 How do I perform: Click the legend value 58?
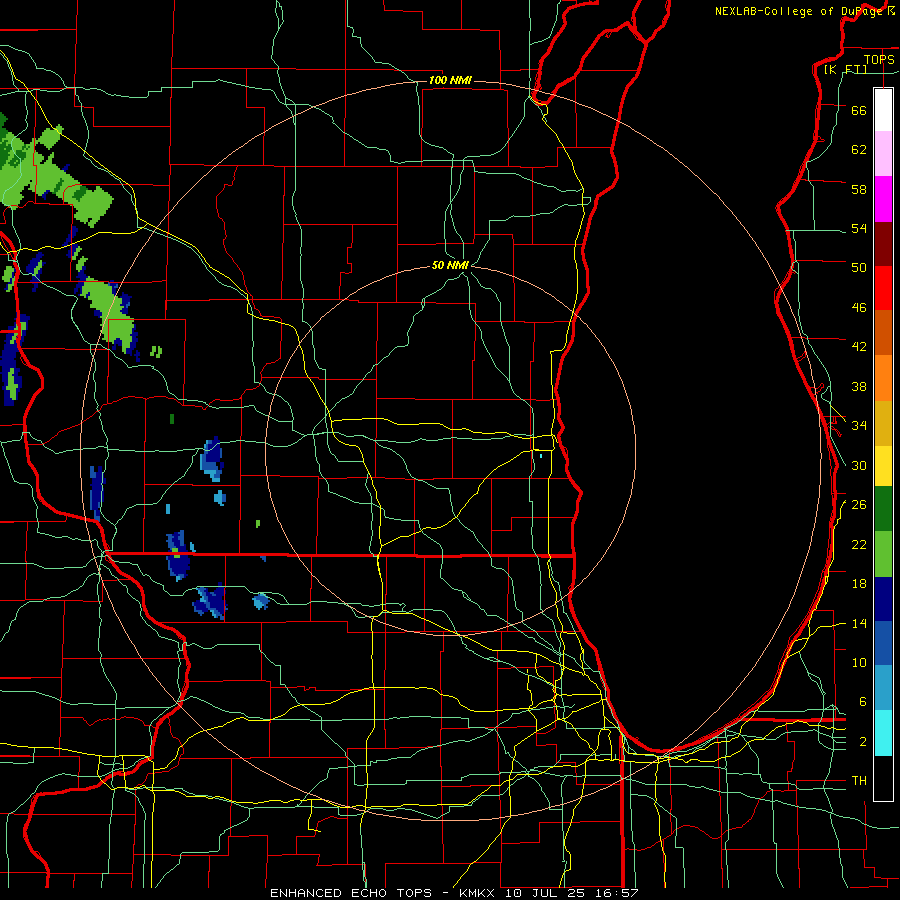tap(859, 189)
